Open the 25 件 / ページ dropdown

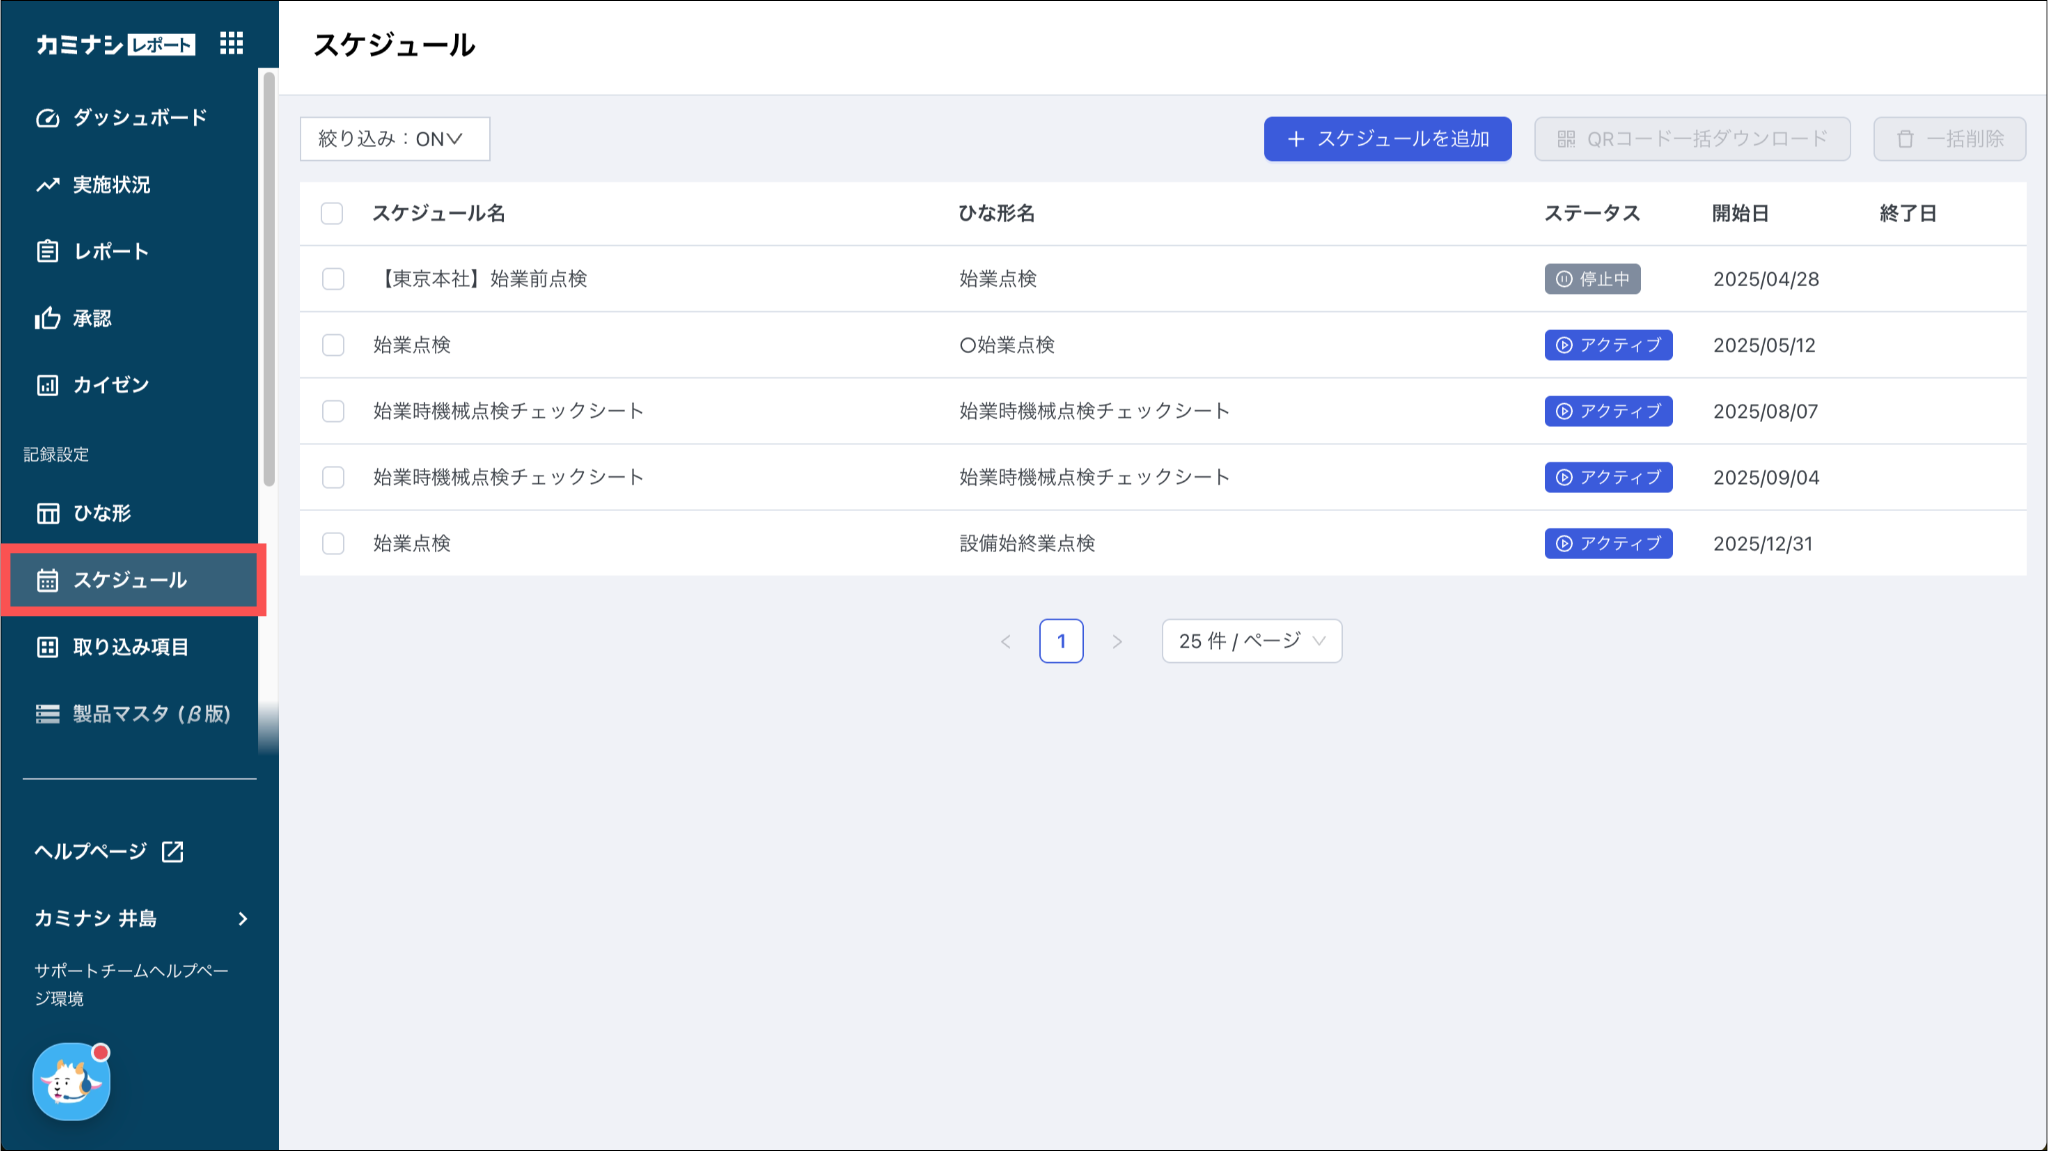click(x=1251, y=641)
